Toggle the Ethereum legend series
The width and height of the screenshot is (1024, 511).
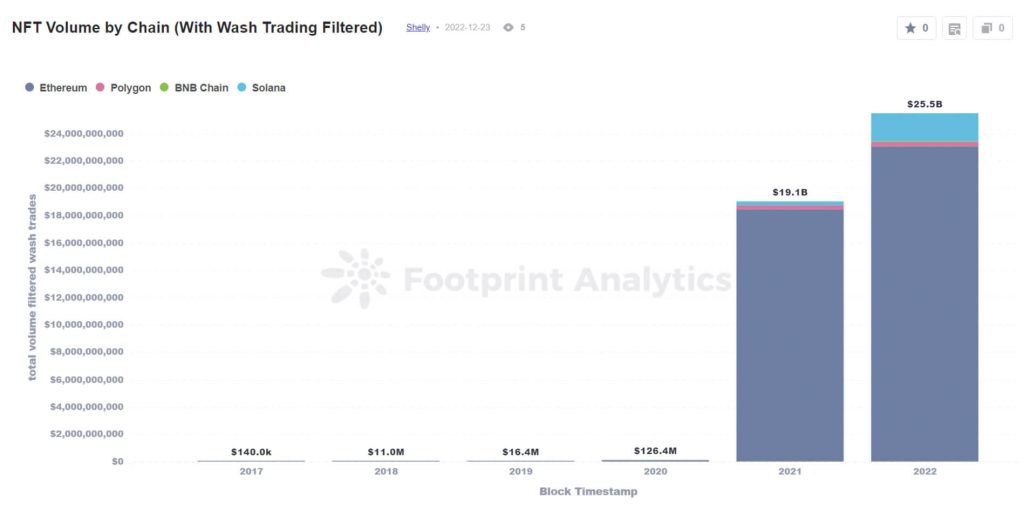tap(56, 88)
